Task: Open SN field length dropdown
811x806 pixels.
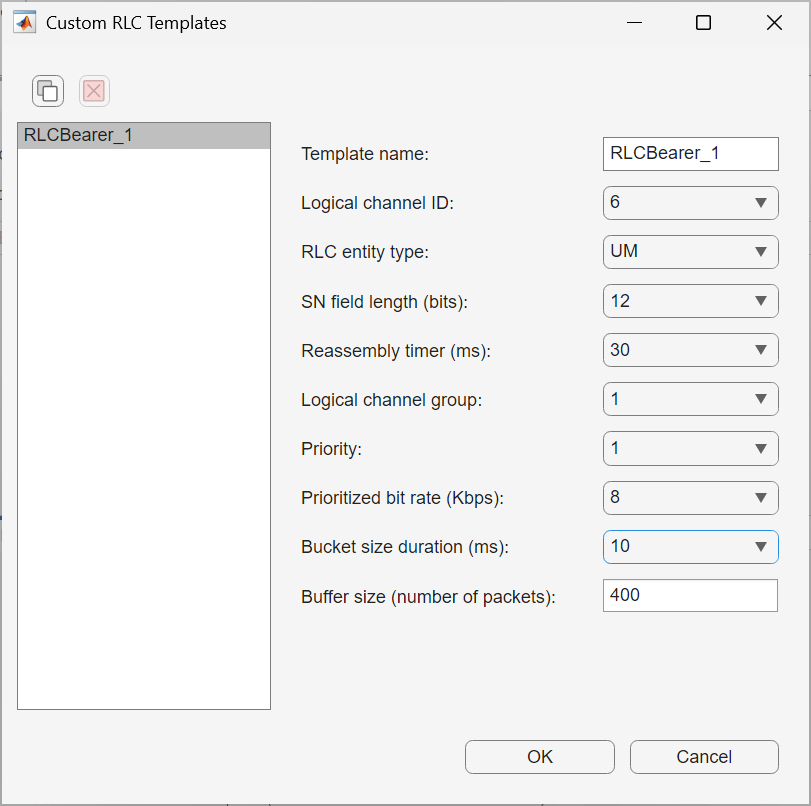Action: tap(690, 301)
